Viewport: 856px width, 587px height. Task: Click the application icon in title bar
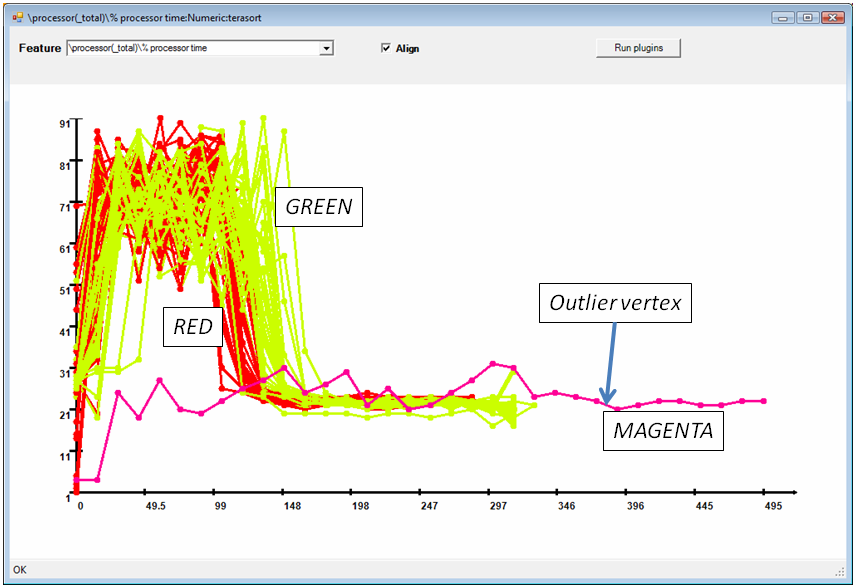17,17
